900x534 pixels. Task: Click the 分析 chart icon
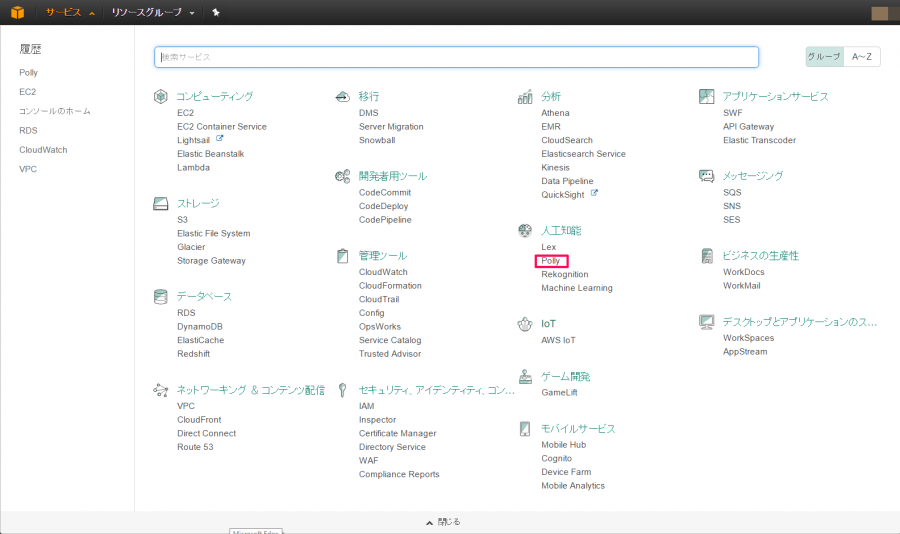pyautogui.click(x=525, y=96)
